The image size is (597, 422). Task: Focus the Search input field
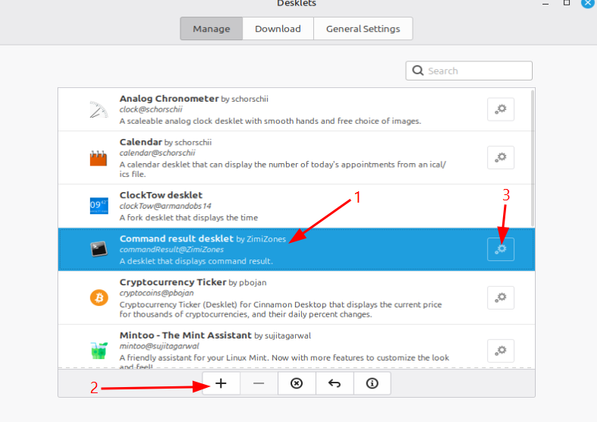coord(469,70)
